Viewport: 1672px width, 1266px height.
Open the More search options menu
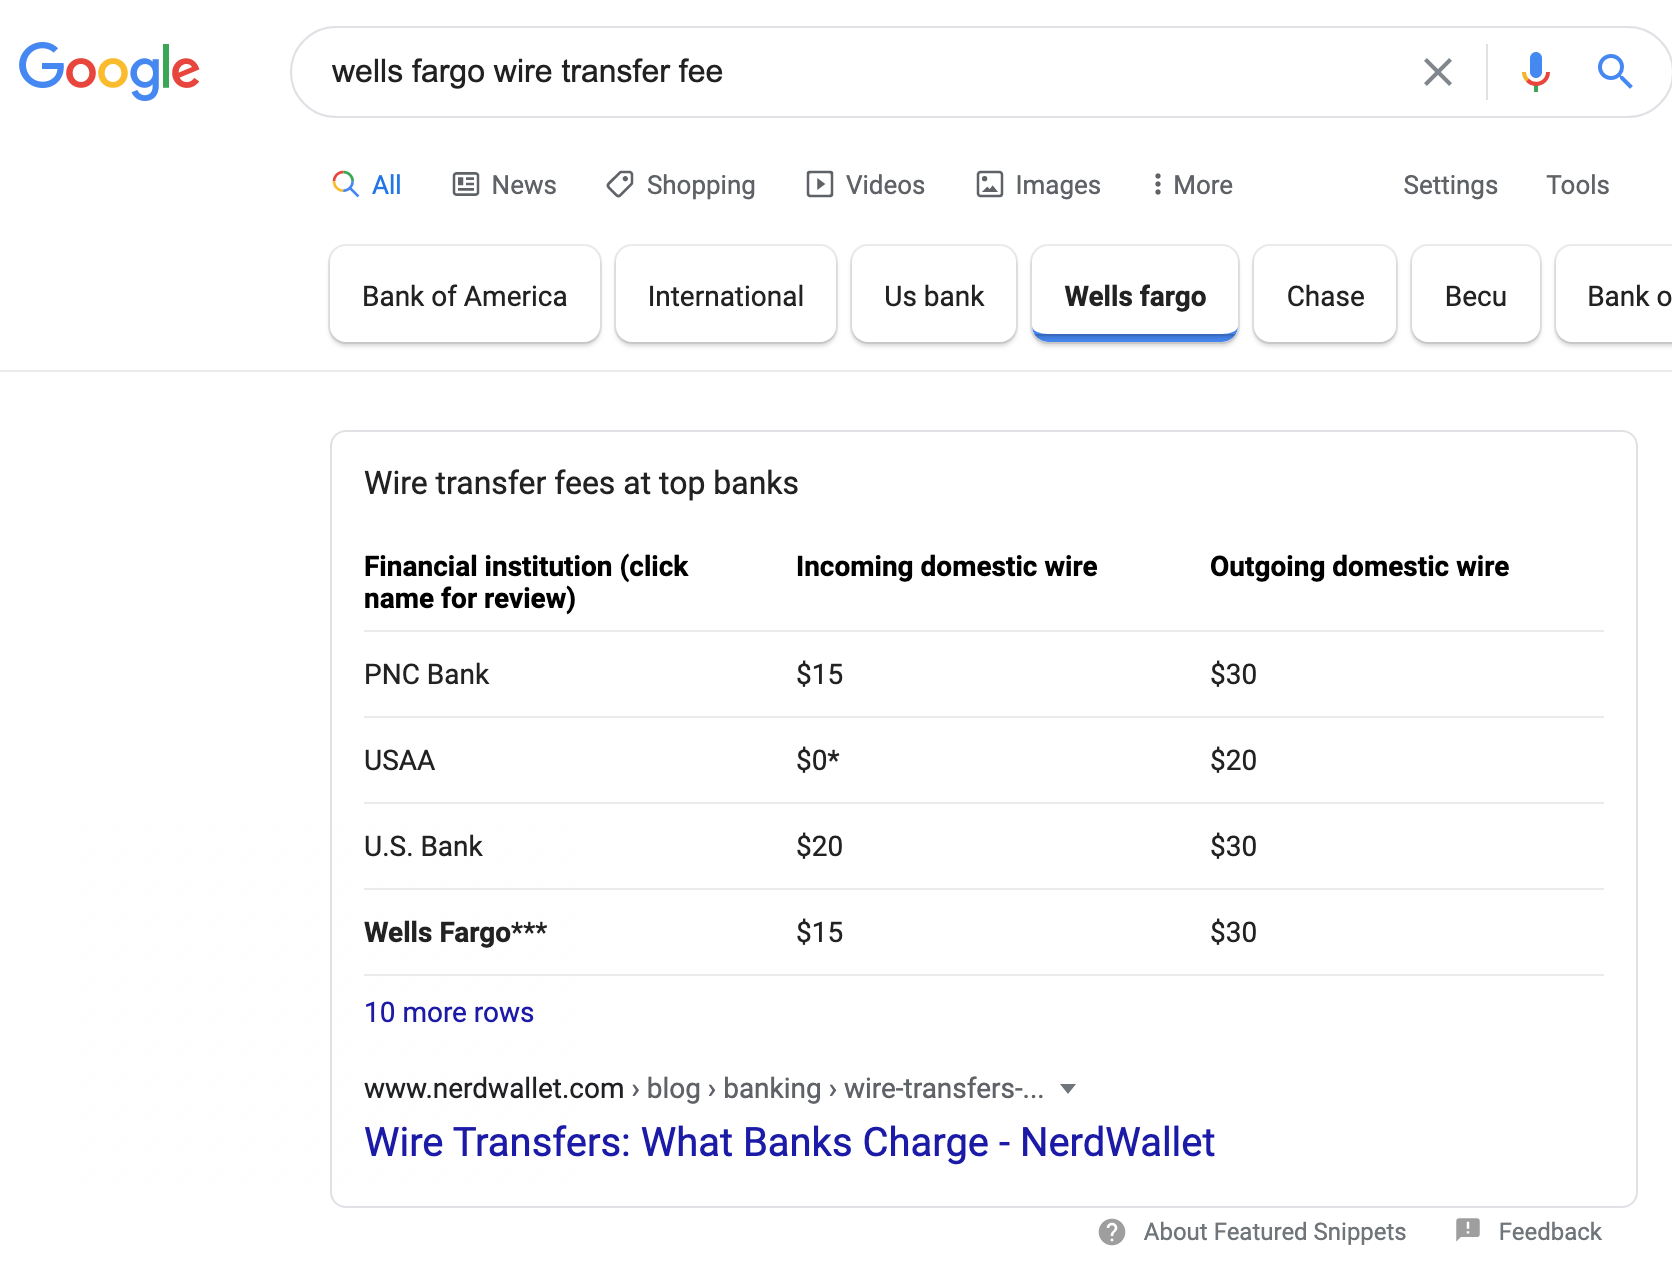(1191, 184)
